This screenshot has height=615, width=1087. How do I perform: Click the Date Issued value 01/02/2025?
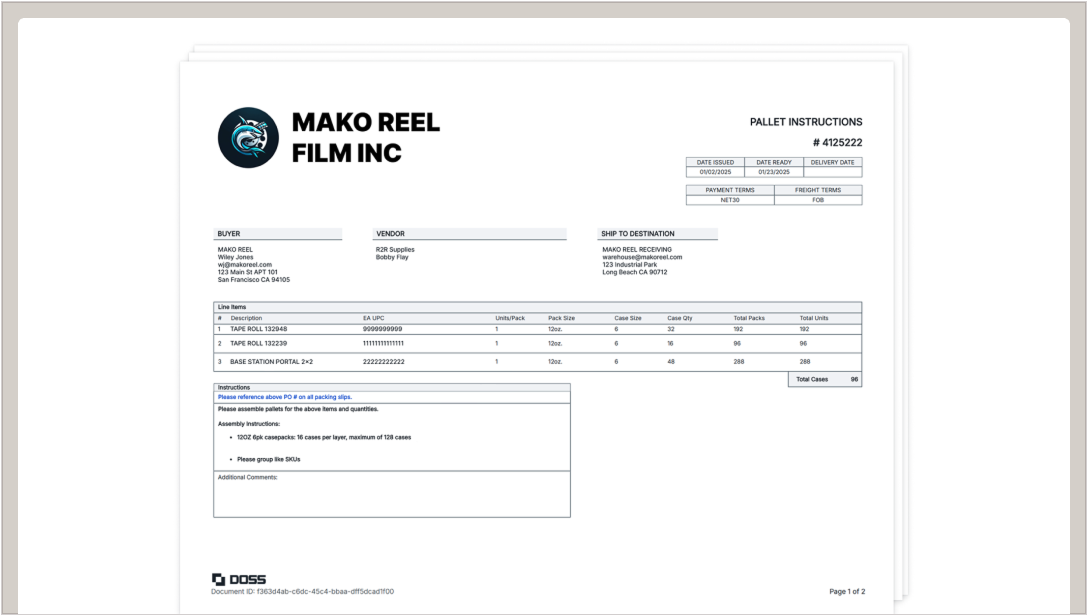tap(715, 172)
